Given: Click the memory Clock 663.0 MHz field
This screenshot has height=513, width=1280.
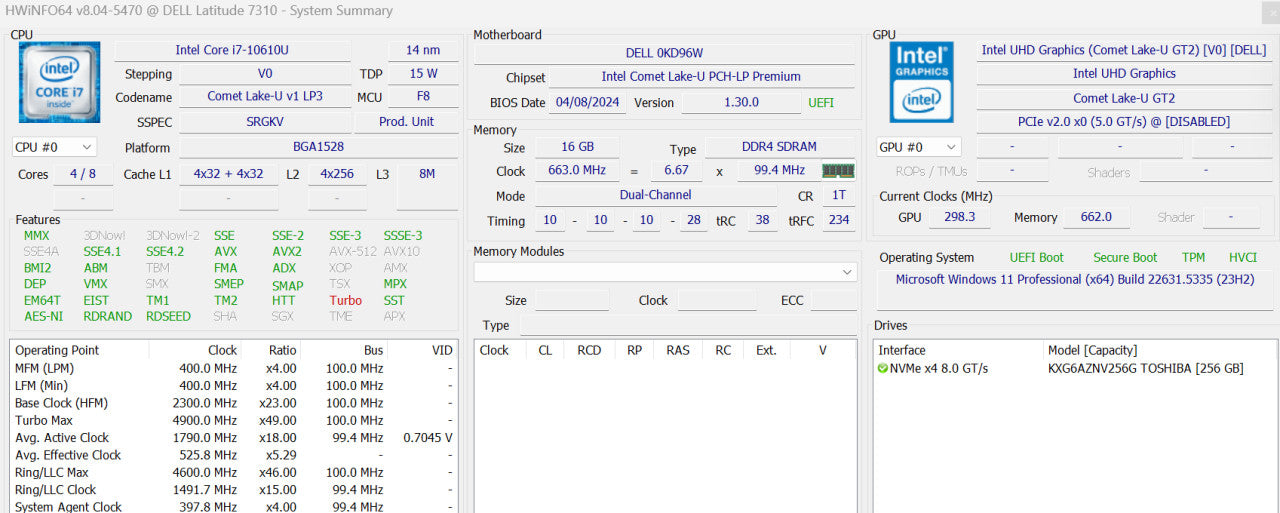Looking at the screenshot, I should pos(577,170).
